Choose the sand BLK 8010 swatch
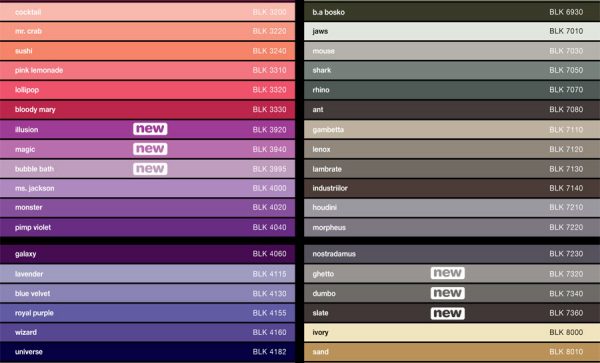 (x=452, y=352)
